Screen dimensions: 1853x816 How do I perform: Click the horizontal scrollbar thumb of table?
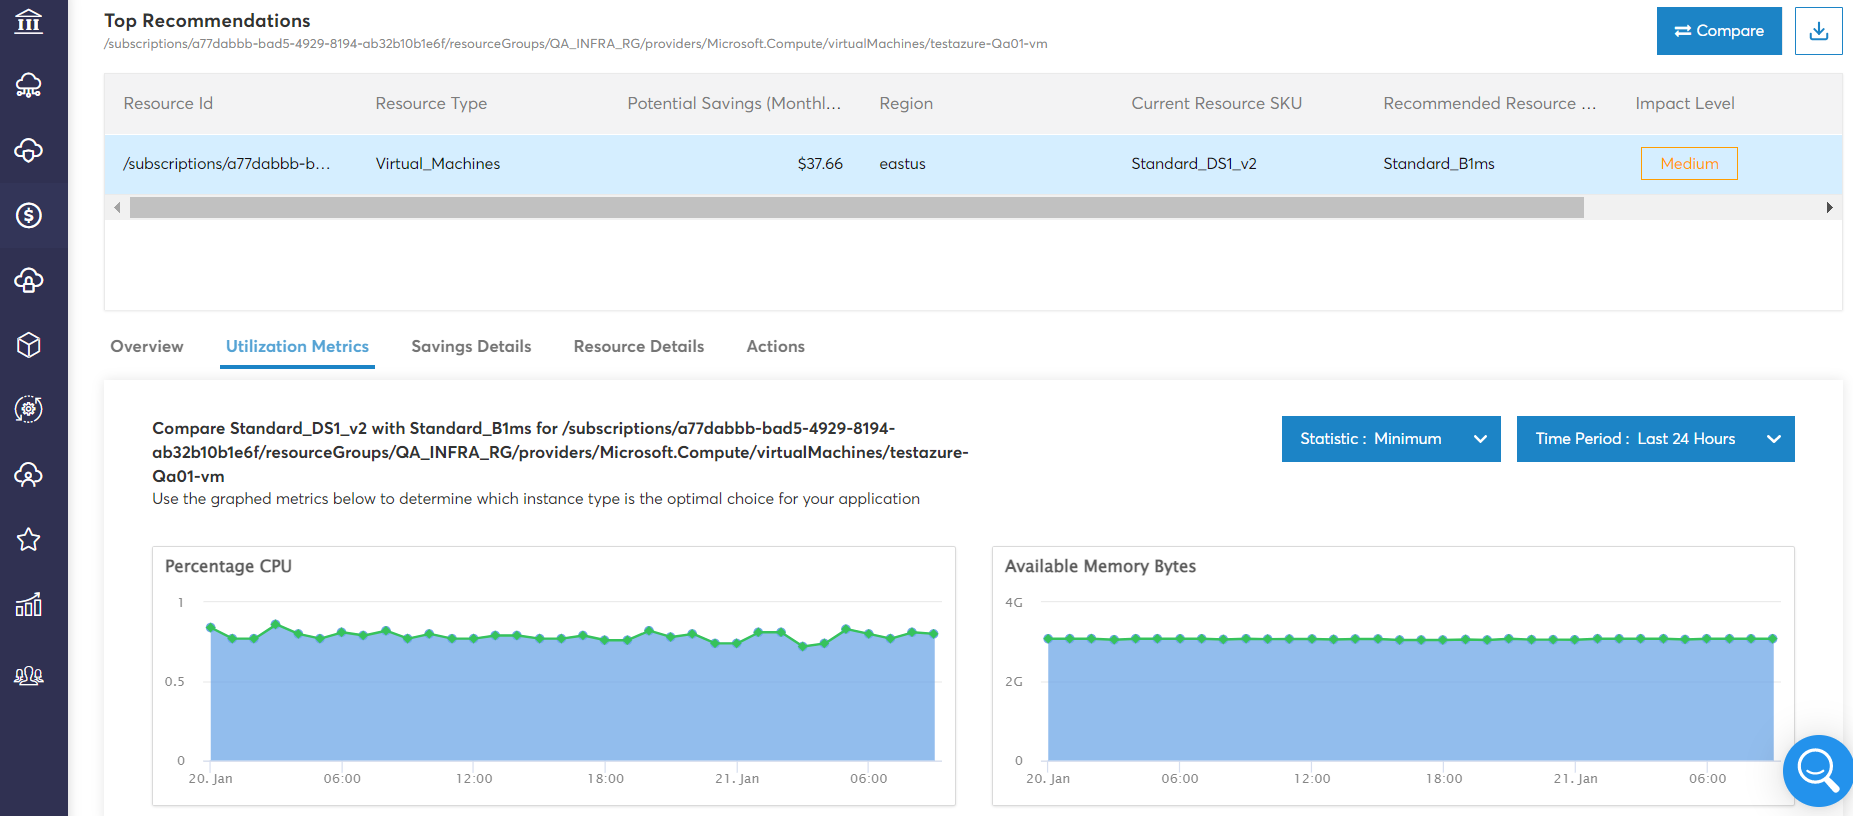tap(856, 208)
